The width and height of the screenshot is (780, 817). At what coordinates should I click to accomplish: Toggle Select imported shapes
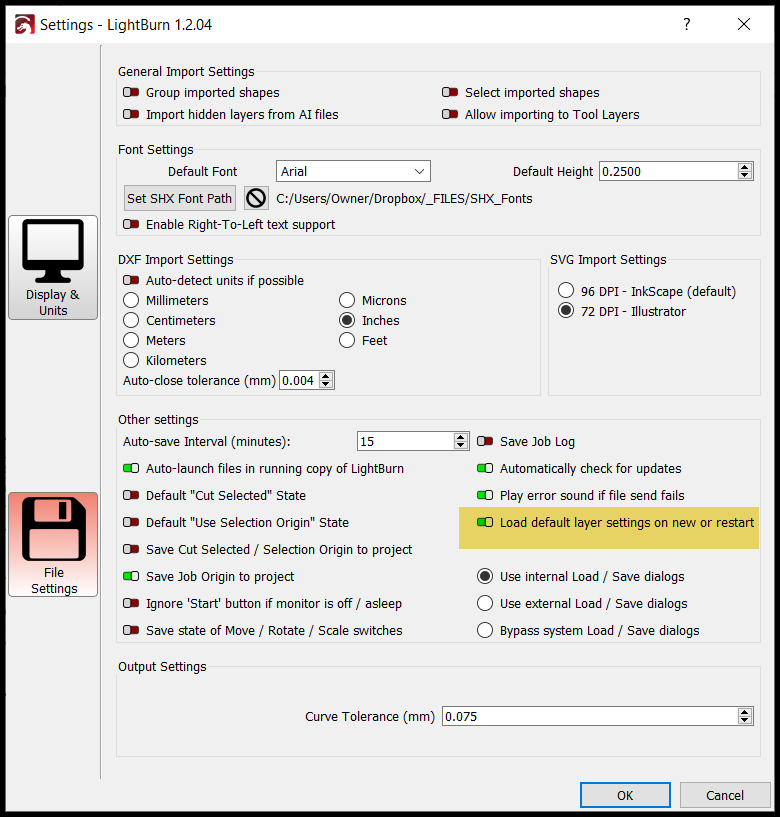pyautogui.click(x=450, y=92)
